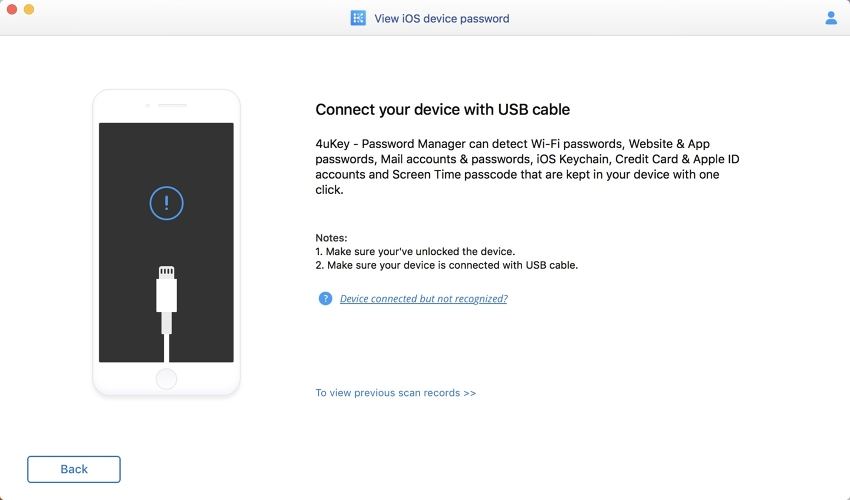This screenshot has width=850, height=500.
Task: Open 'To view previous scan records' link
Action: tap(396, 393)
